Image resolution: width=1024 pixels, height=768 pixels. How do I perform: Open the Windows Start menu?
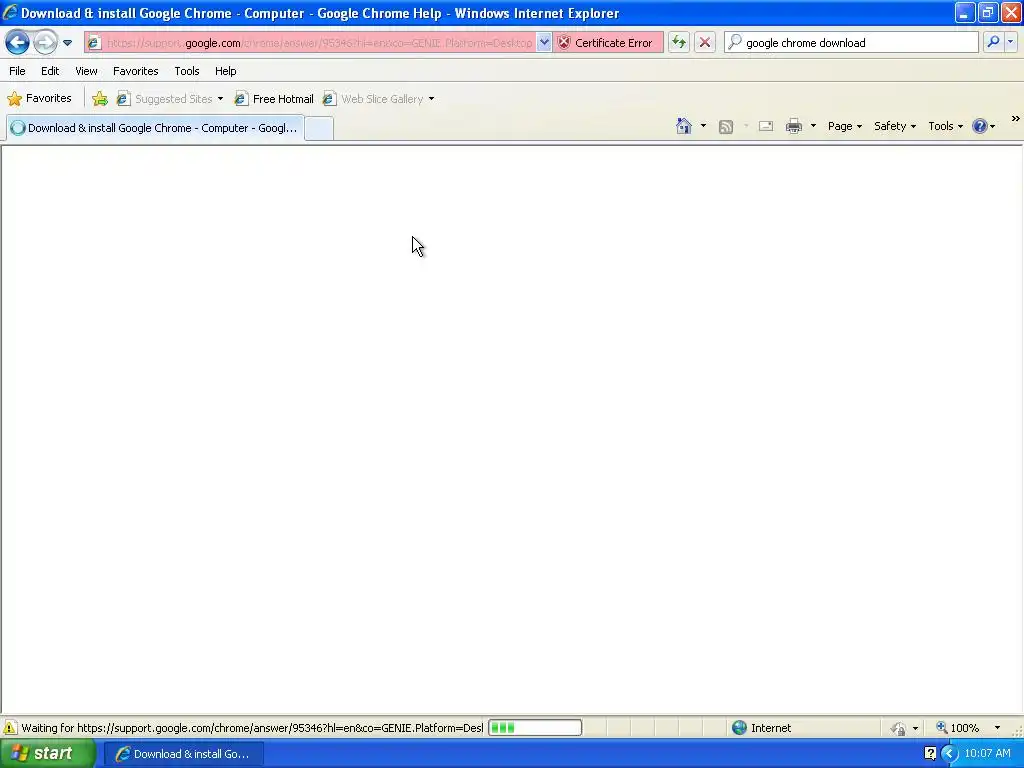pyautogui.click(x=48, y=754)
